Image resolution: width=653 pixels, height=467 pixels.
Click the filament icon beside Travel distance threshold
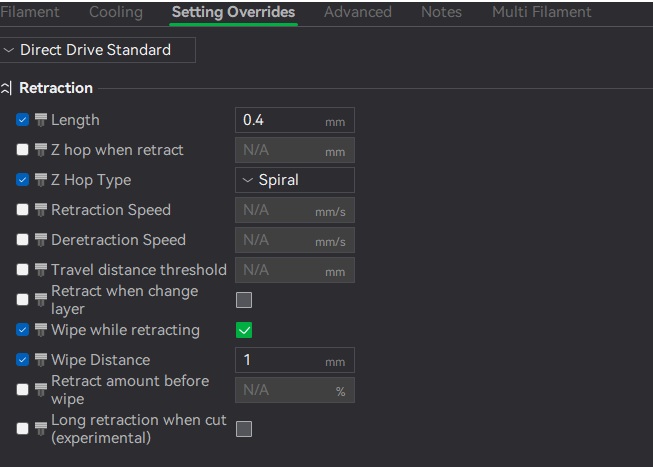41,270
